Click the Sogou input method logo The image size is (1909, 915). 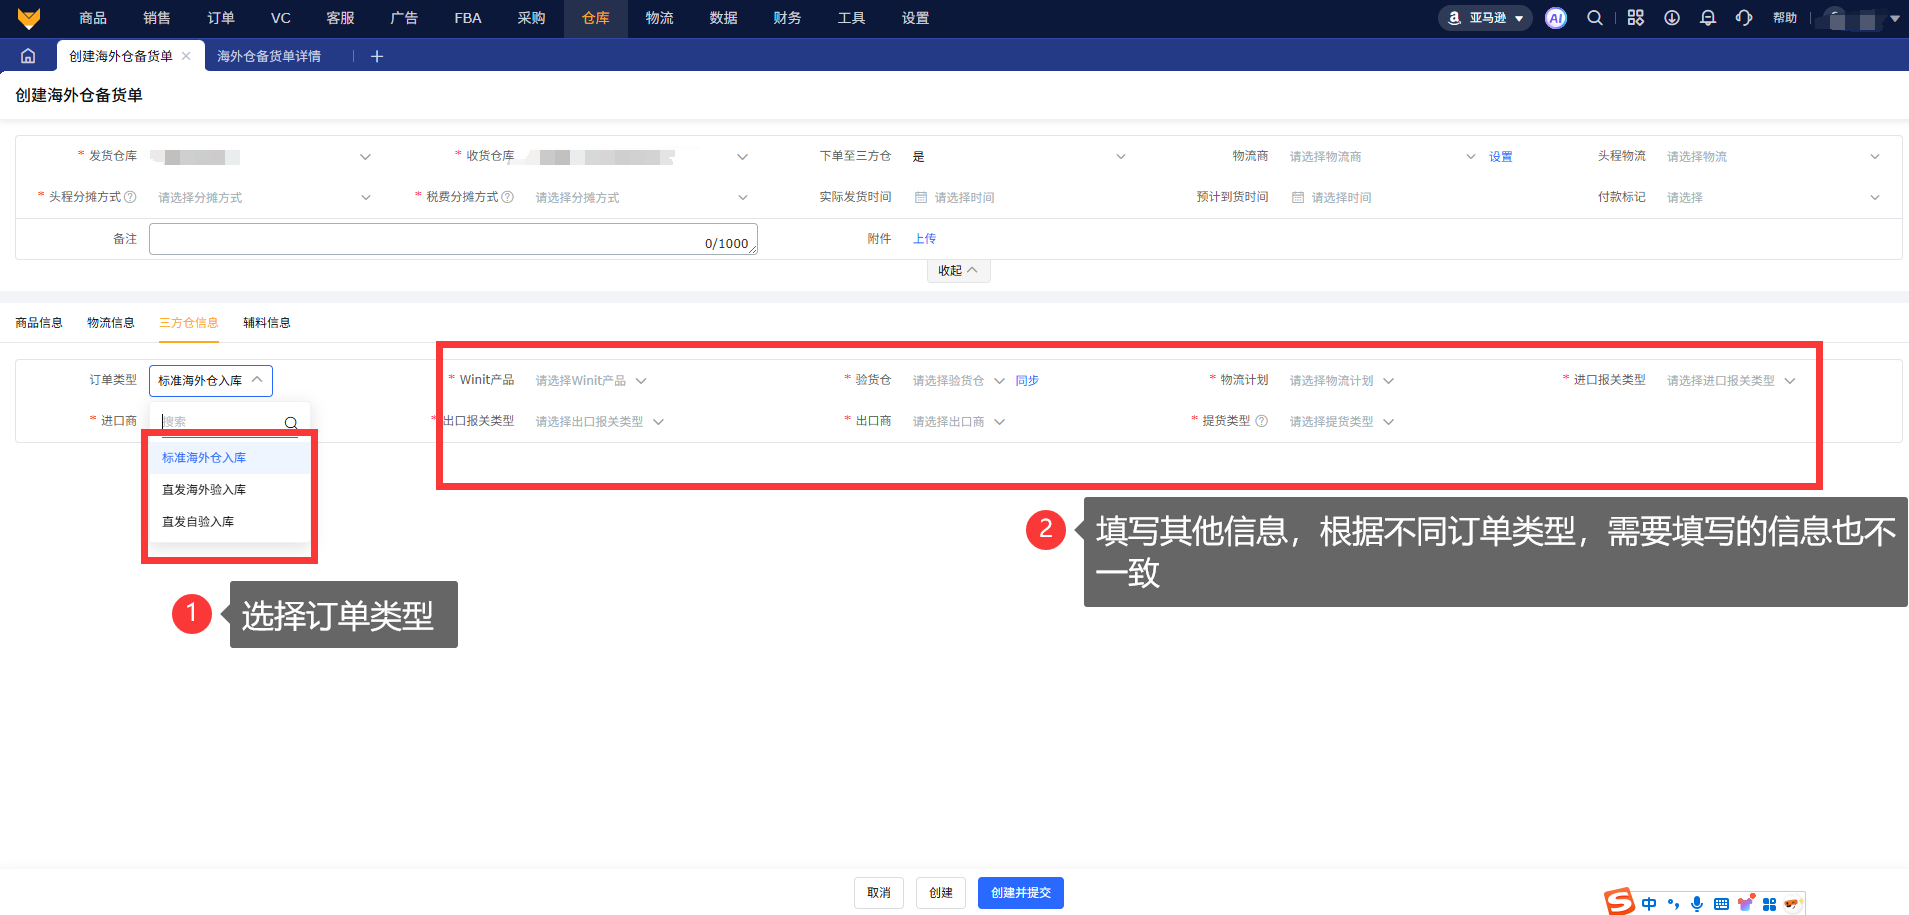pos(1619,902)
